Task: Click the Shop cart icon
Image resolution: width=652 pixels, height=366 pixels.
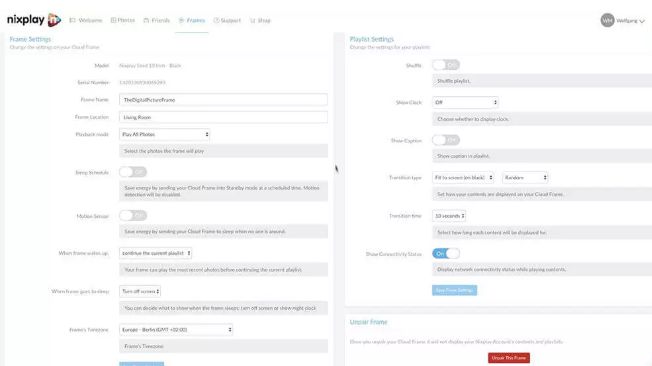Action: click(252, 20)
